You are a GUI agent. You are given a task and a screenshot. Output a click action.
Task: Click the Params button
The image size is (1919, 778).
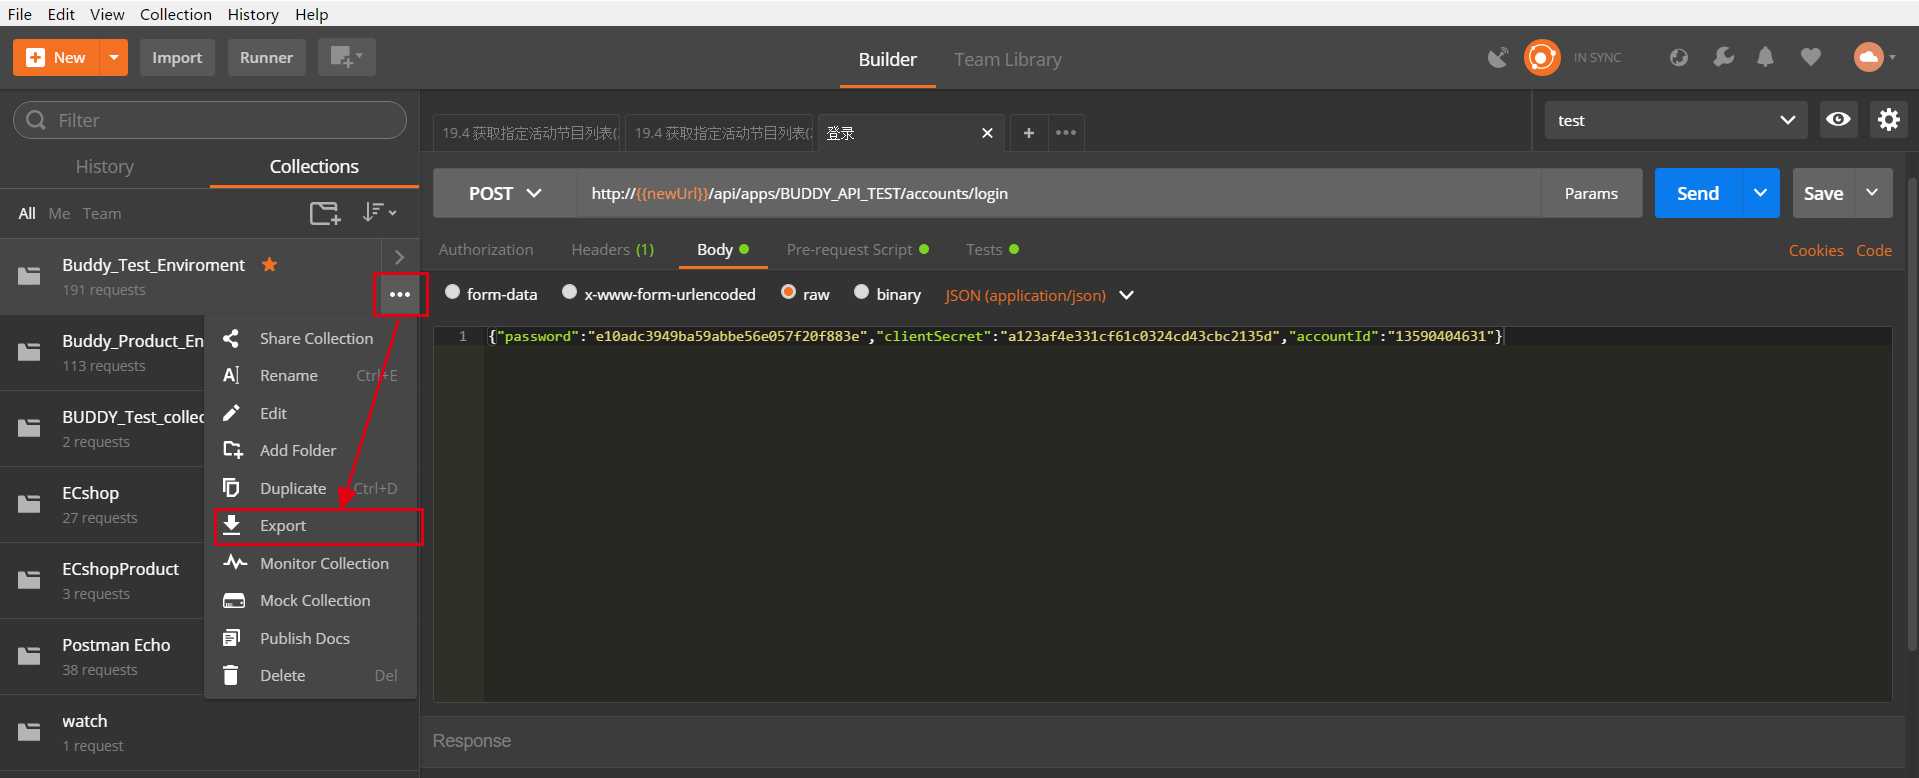tap(1591, 193)
